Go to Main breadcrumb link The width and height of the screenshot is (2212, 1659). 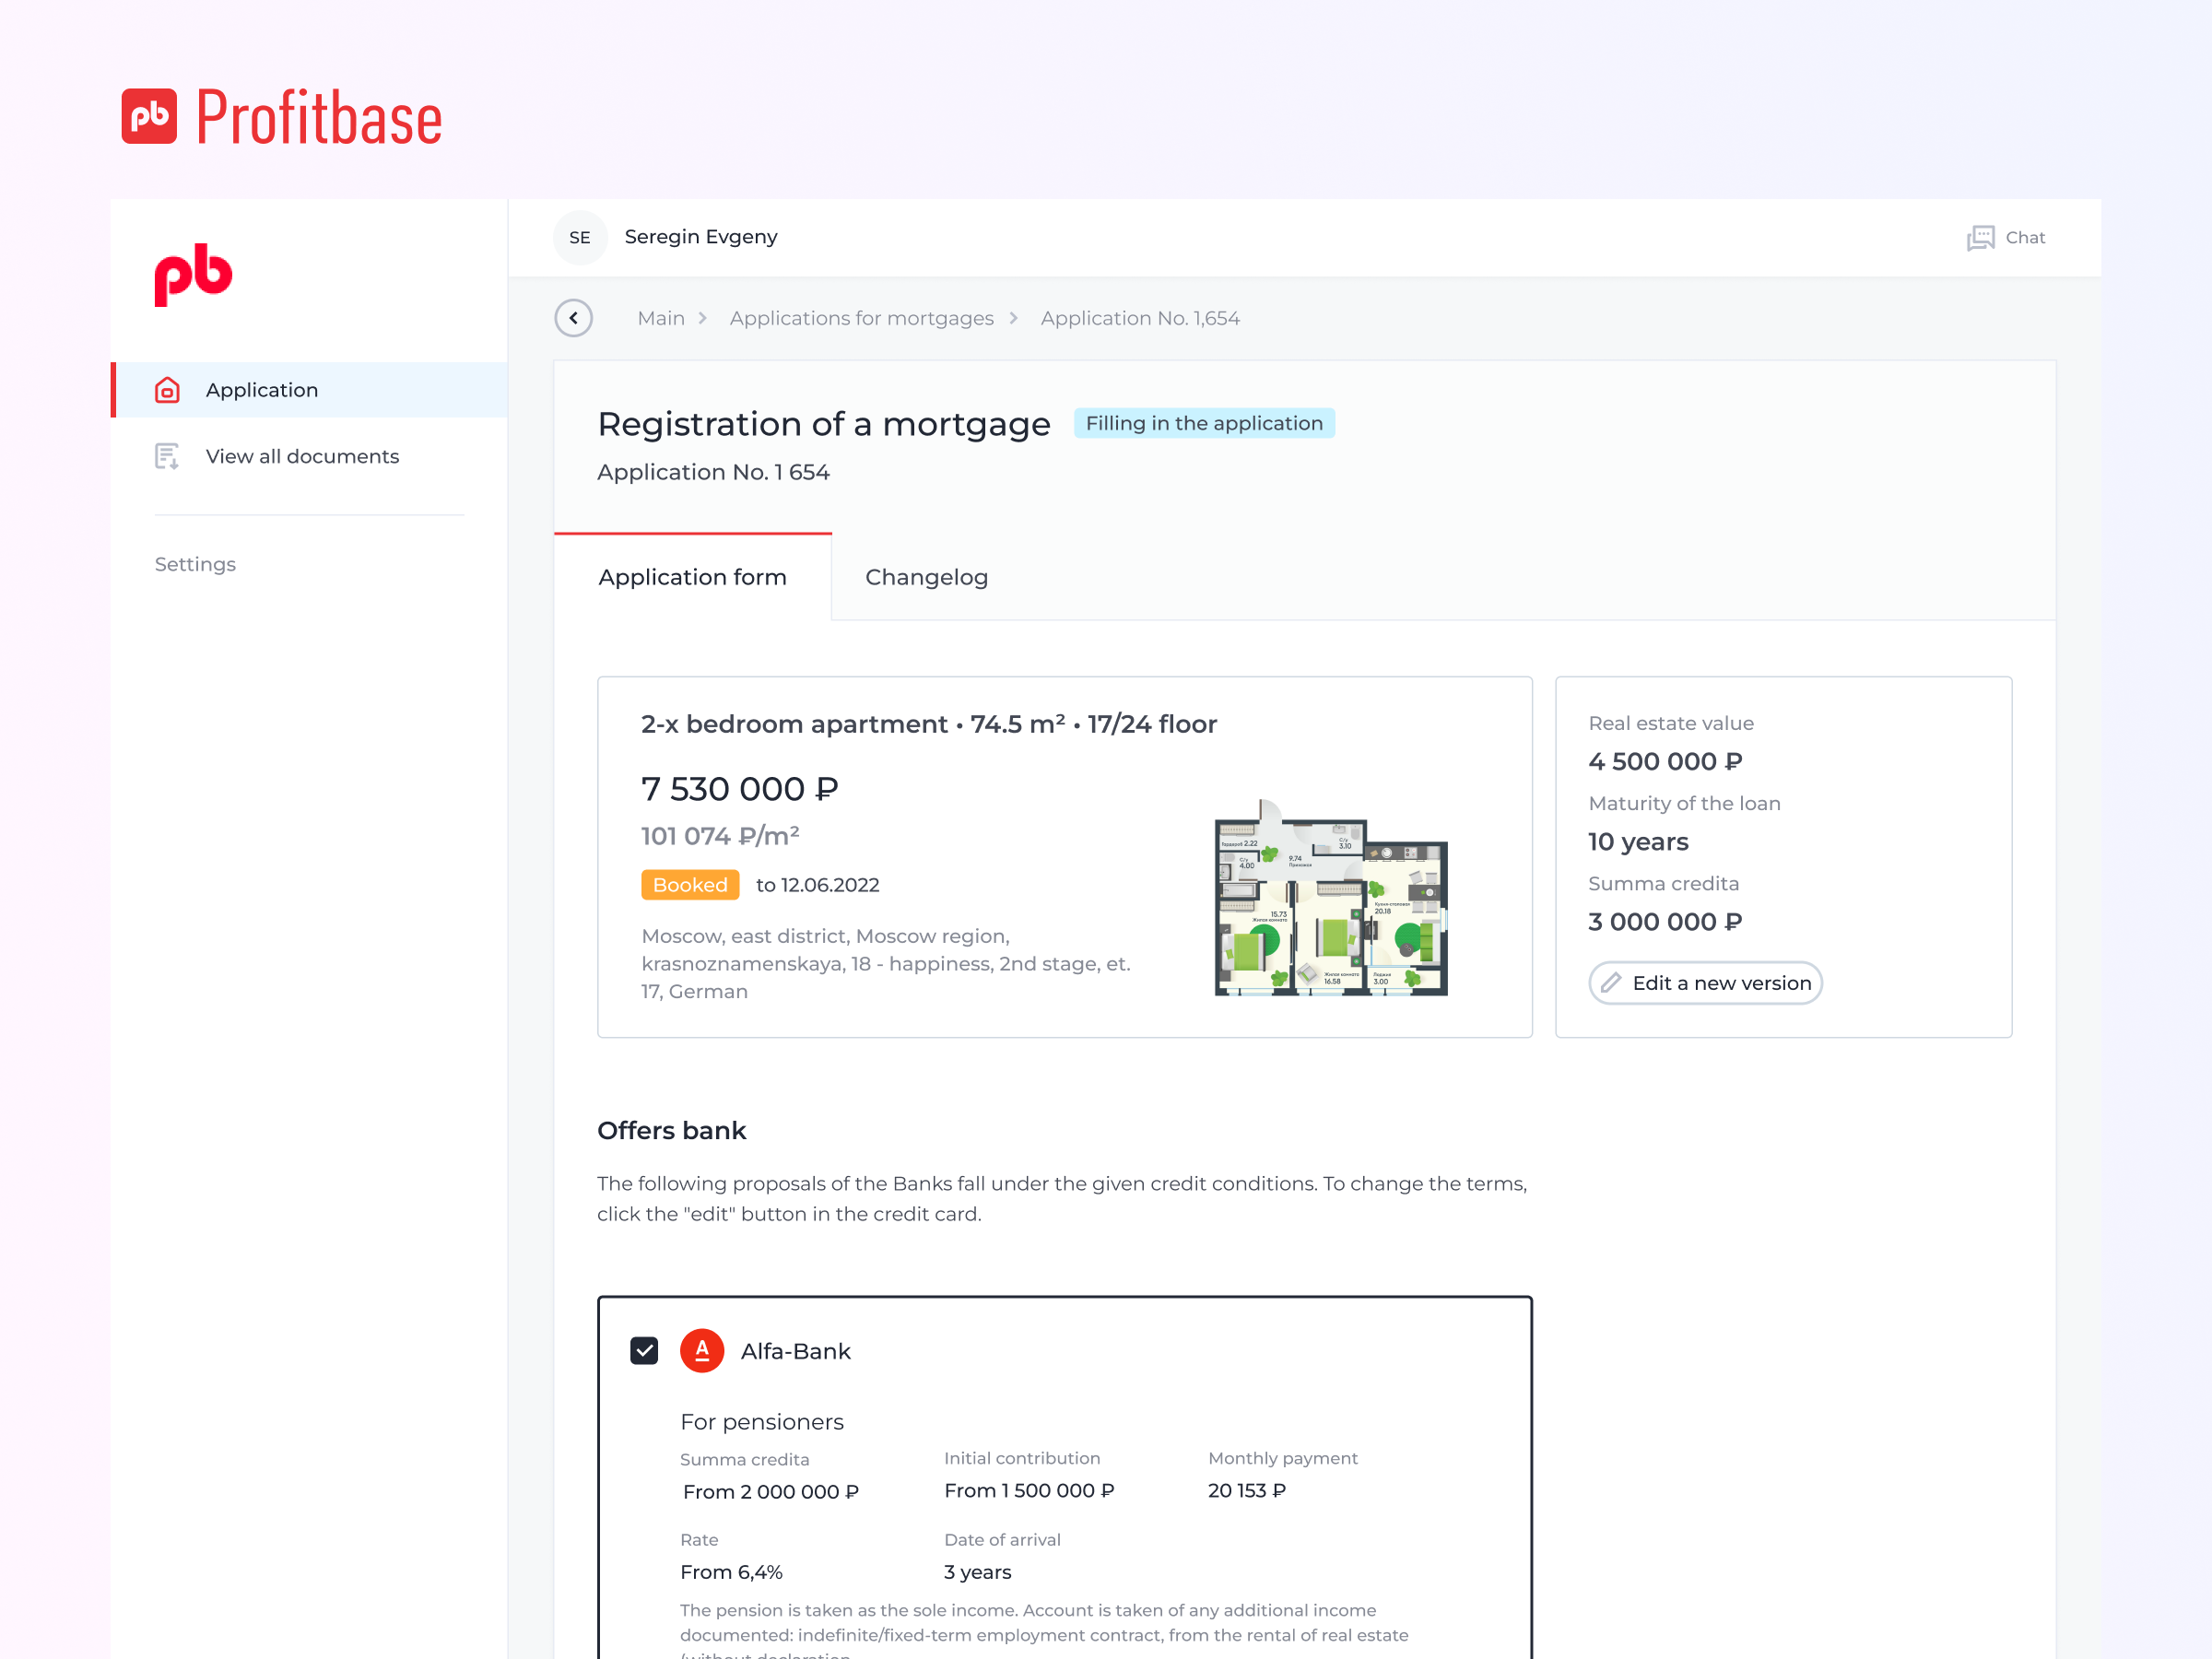(x=661, y=318)
